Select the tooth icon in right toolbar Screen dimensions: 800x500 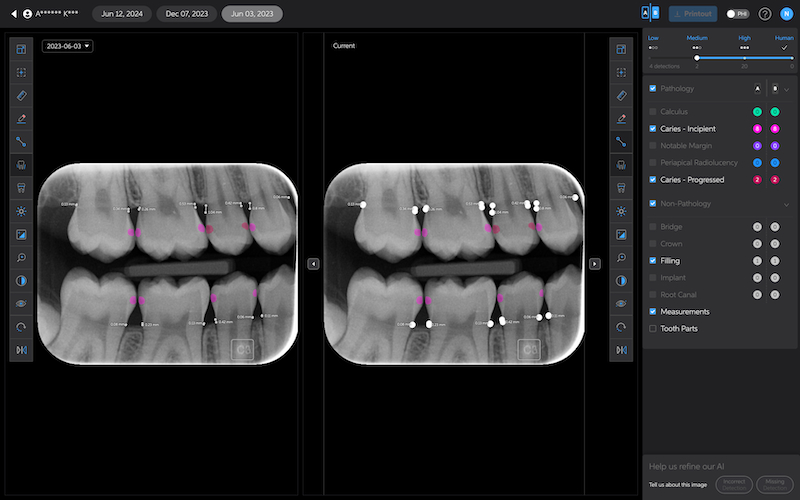click(621, 188)
